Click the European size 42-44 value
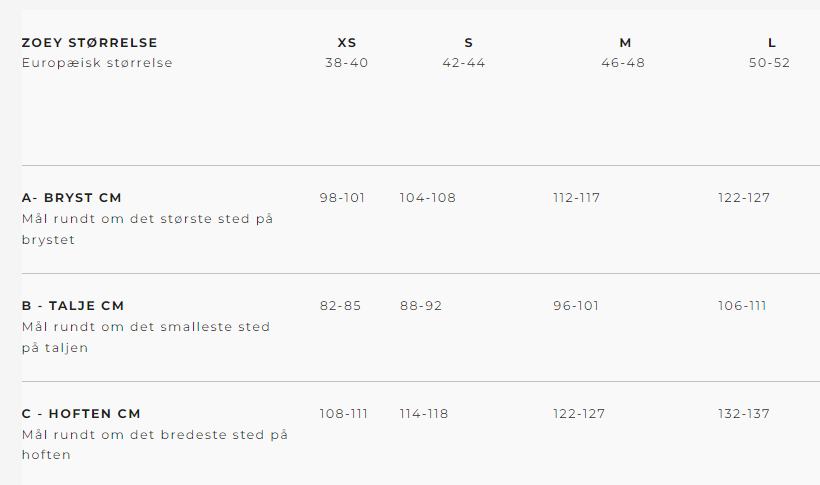Screen dimensions: 820x485 point(464,63)
